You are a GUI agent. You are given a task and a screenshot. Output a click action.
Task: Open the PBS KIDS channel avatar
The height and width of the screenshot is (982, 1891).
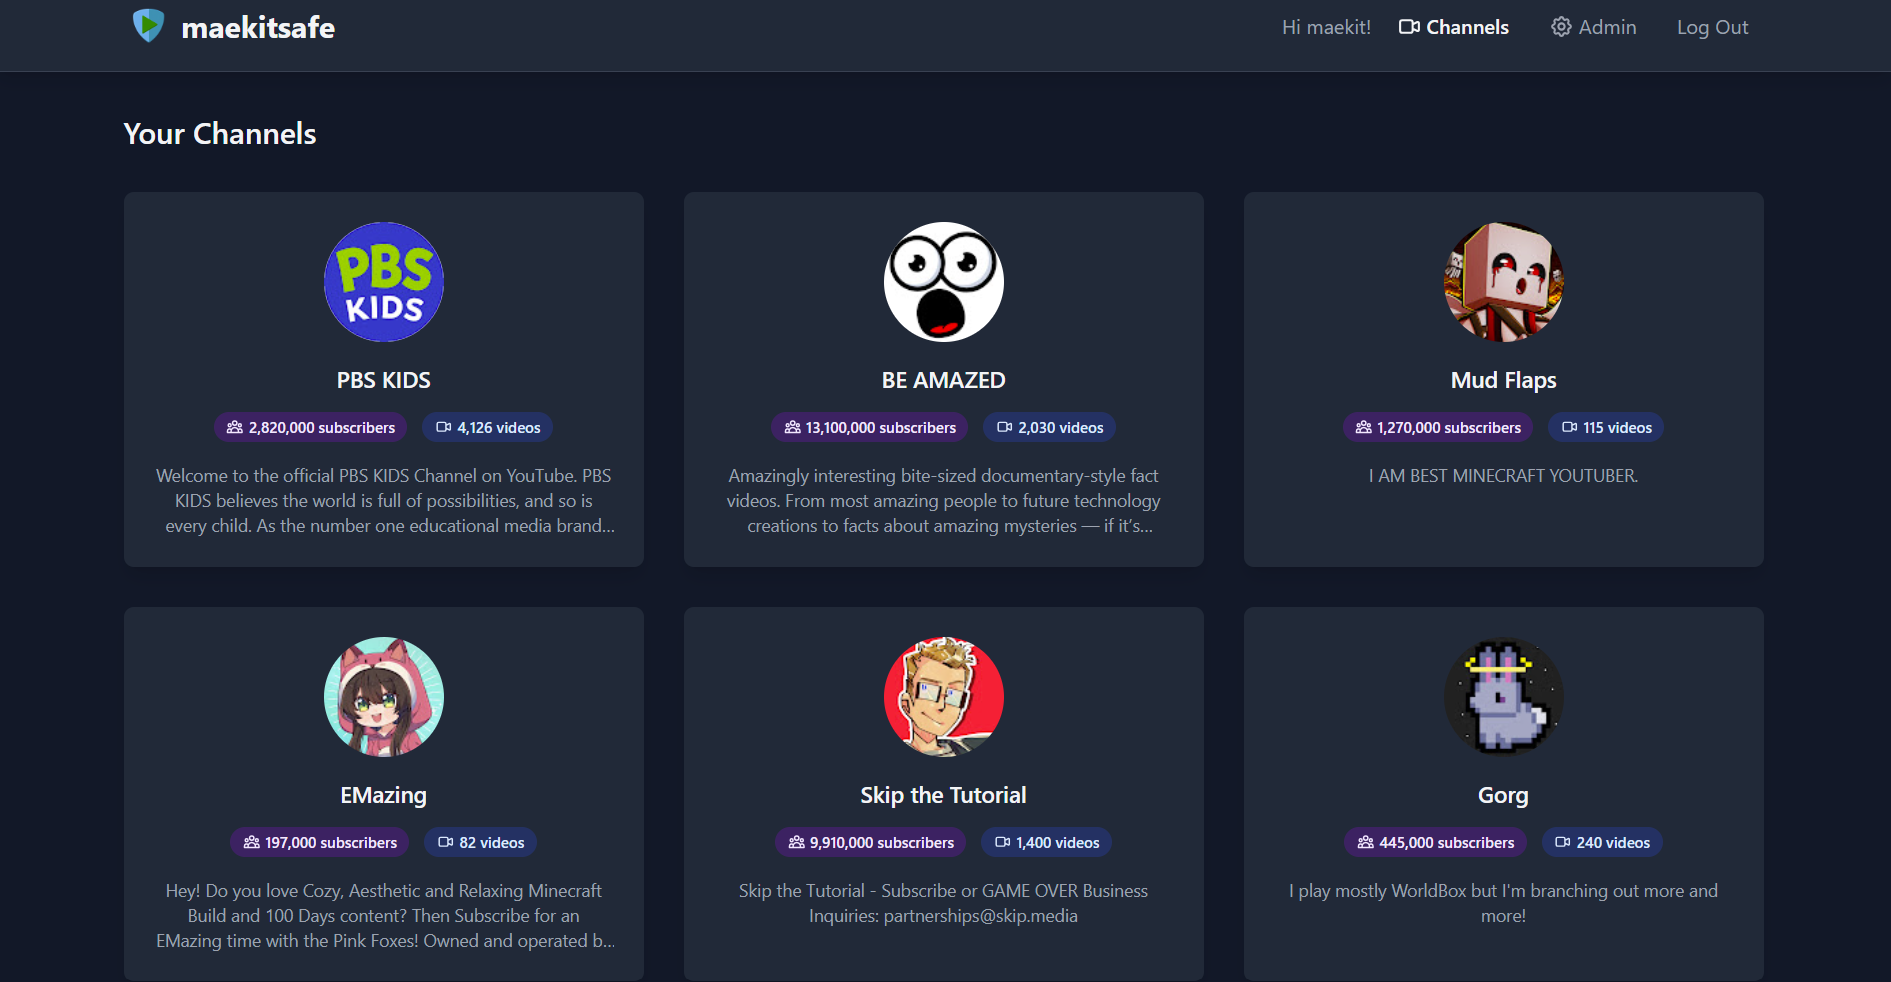click(384, 282)
